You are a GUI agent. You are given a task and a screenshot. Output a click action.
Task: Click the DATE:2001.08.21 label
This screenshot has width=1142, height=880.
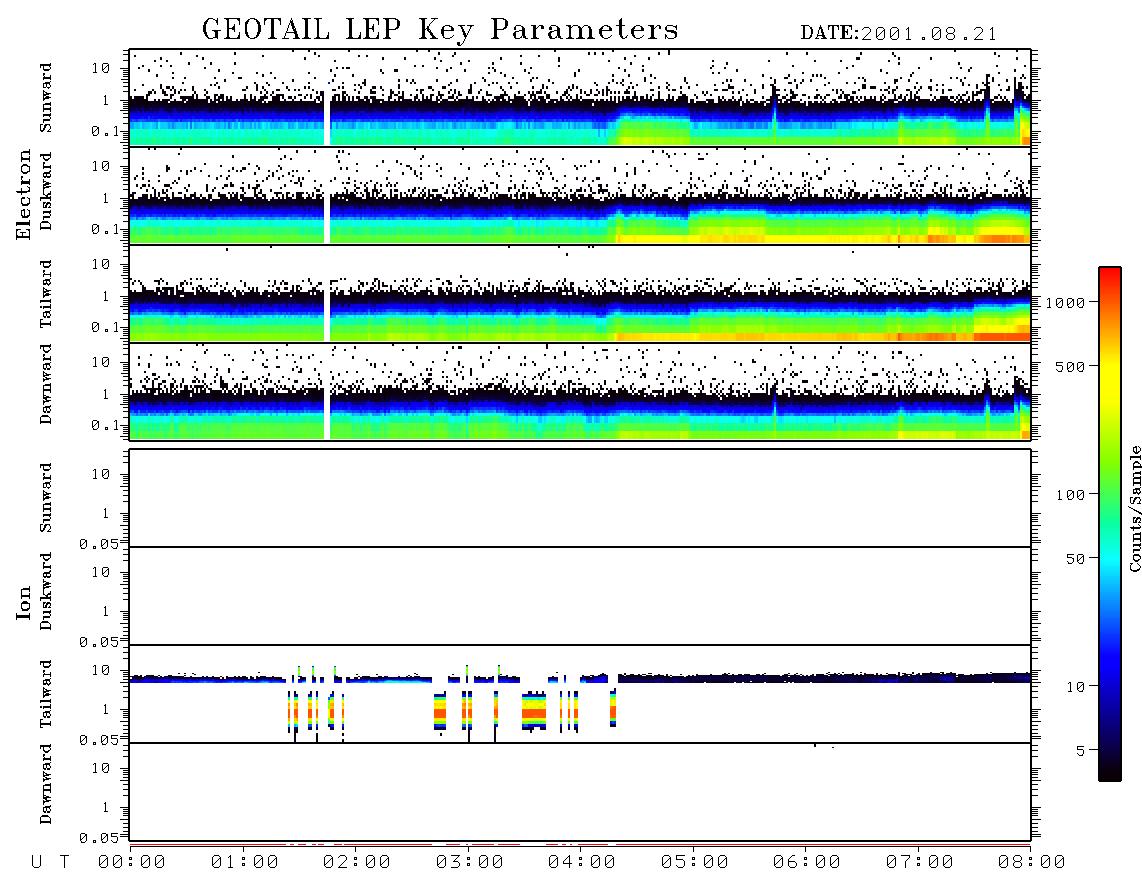click(x=899, y=34)
